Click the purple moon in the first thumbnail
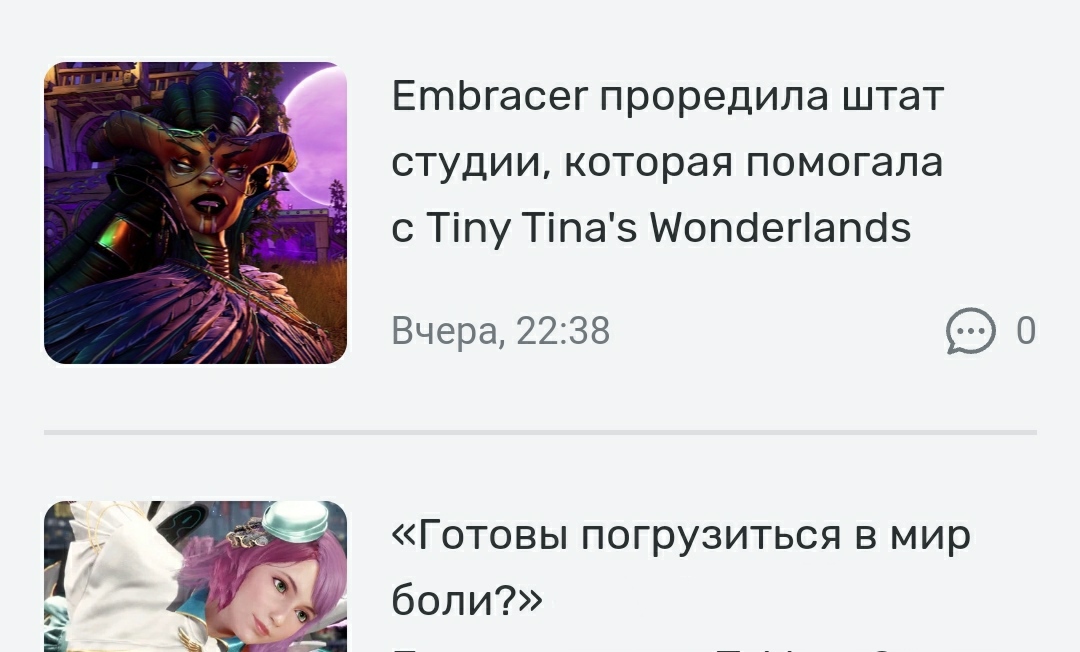 pyautogui.click(x=317, y=138)
